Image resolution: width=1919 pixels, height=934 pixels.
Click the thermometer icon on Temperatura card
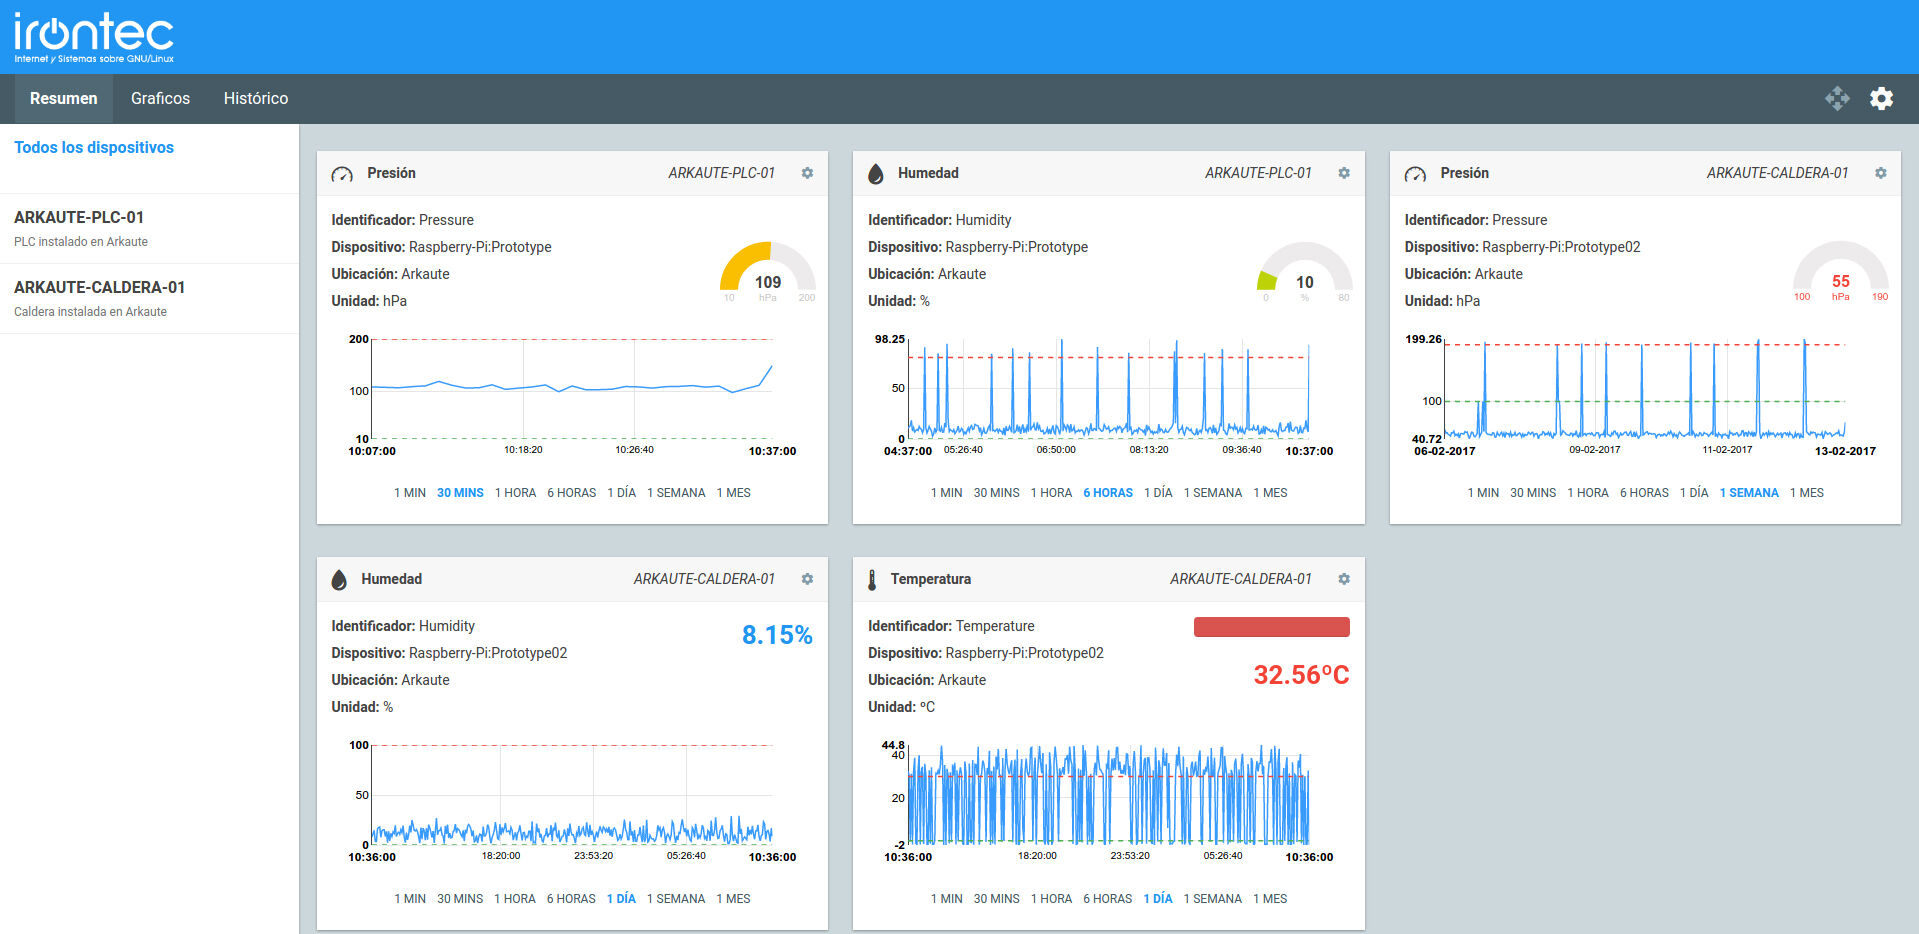[x=872, y=580]
